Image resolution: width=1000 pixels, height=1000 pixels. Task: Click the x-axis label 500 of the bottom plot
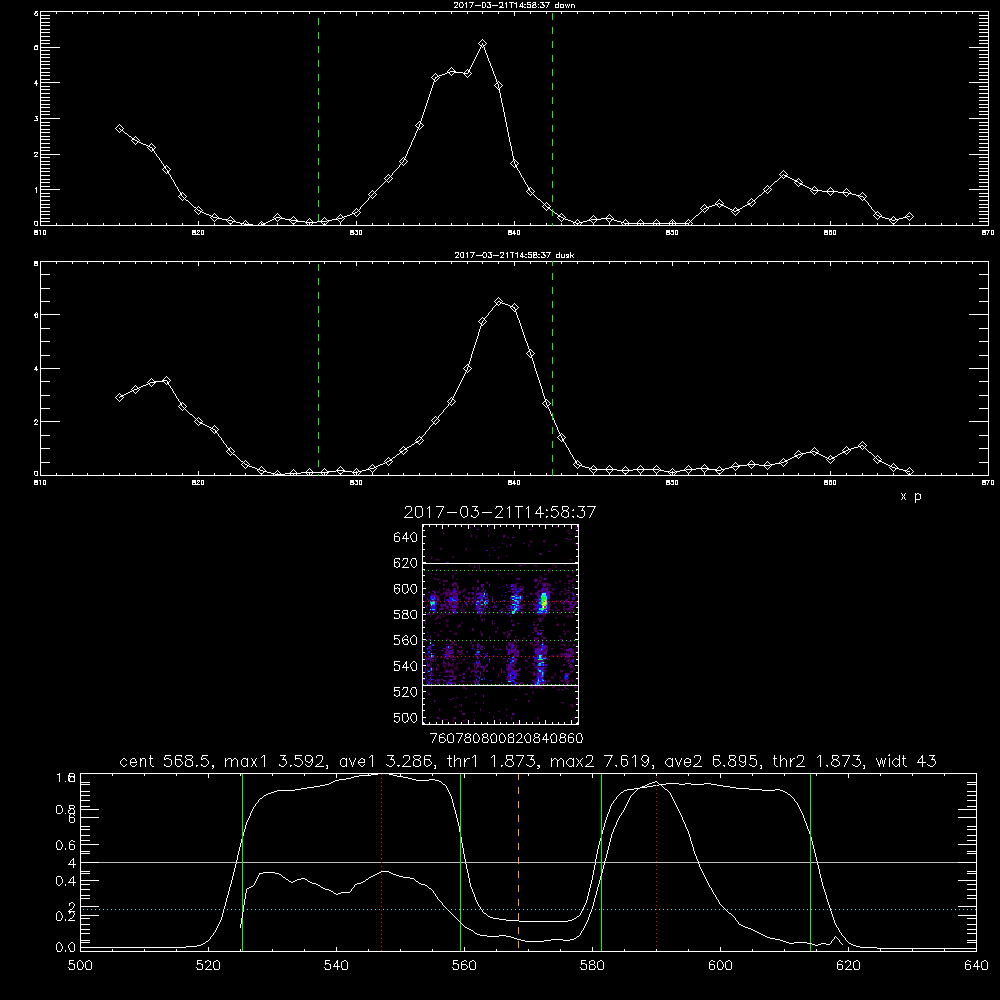pos(80,966)
